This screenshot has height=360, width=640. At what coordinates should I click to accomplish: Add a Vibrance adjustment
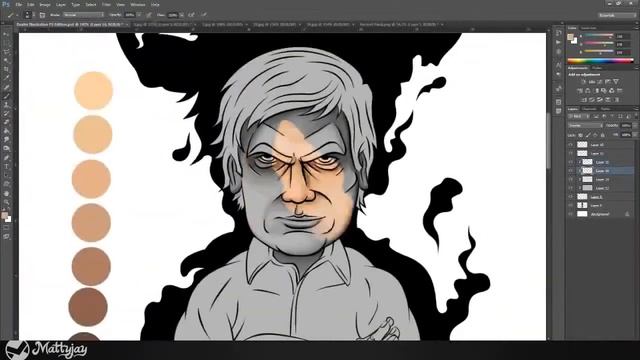pyautogui.click(x=616, y=82)
